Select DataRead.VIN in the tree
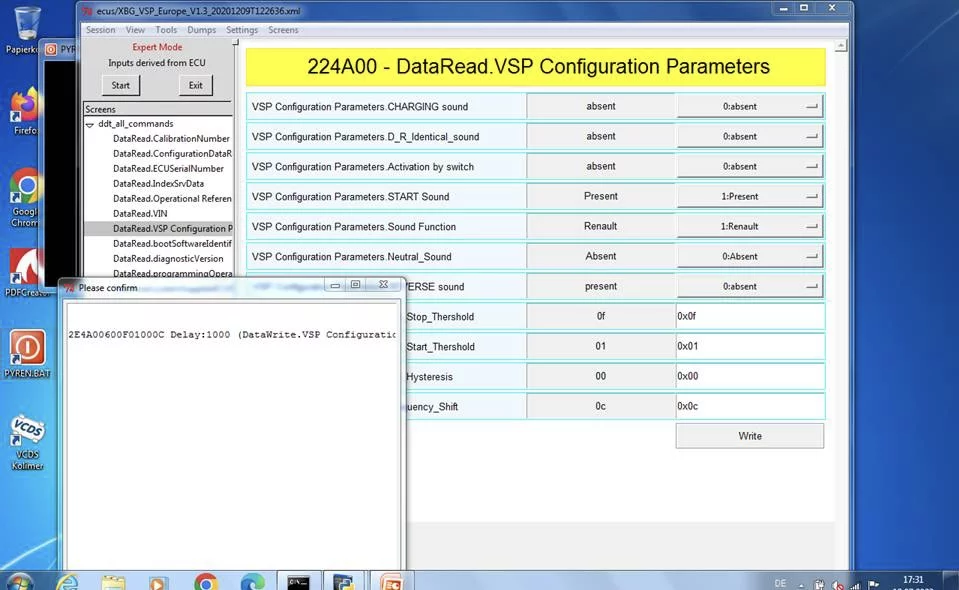 point(140,213)
